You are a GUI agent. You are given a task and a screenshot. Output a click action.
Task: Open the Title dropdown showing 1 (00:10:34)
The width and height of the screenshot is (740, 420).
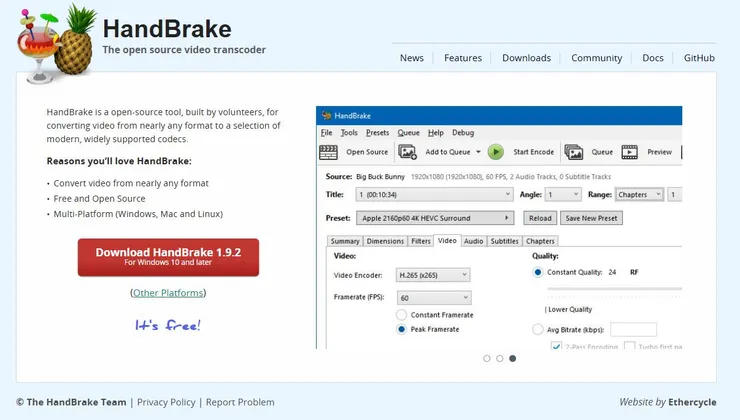(x=434, y=194)
